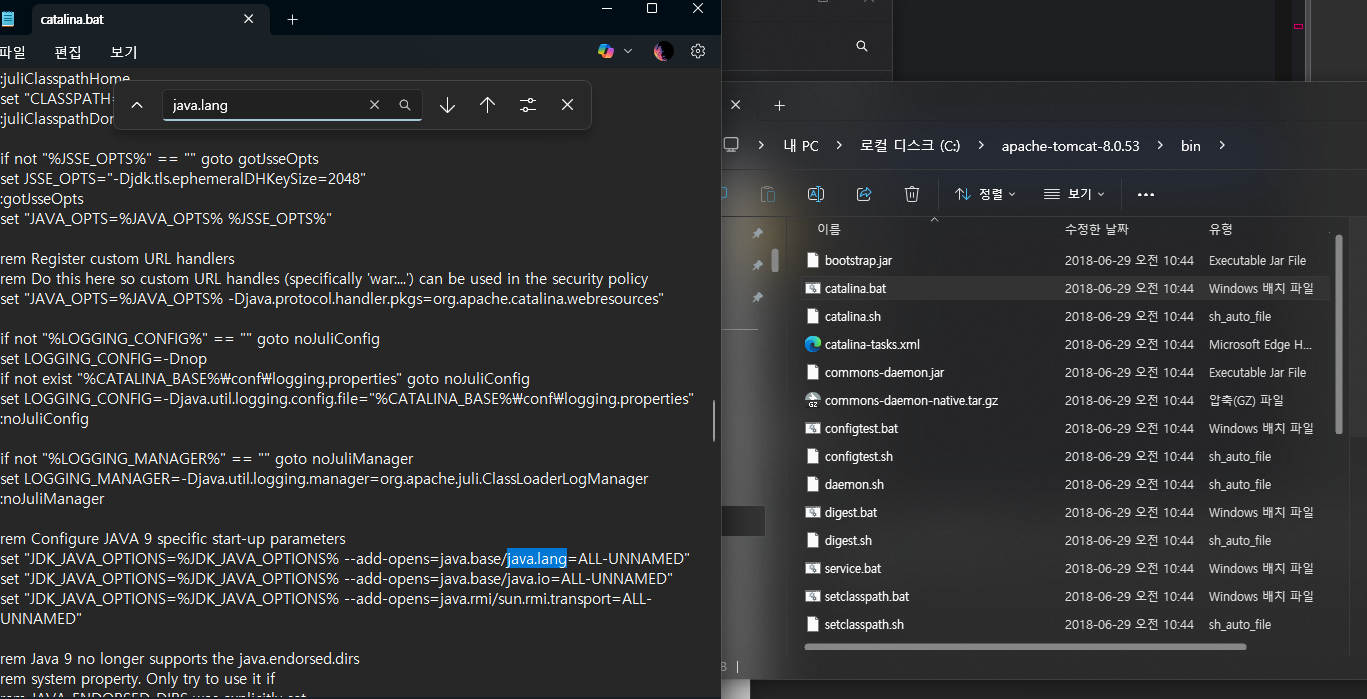Click the Share icon in Explorer toolbar
Viewport: 1367px width, 699px height.
[x=864, y=194]
